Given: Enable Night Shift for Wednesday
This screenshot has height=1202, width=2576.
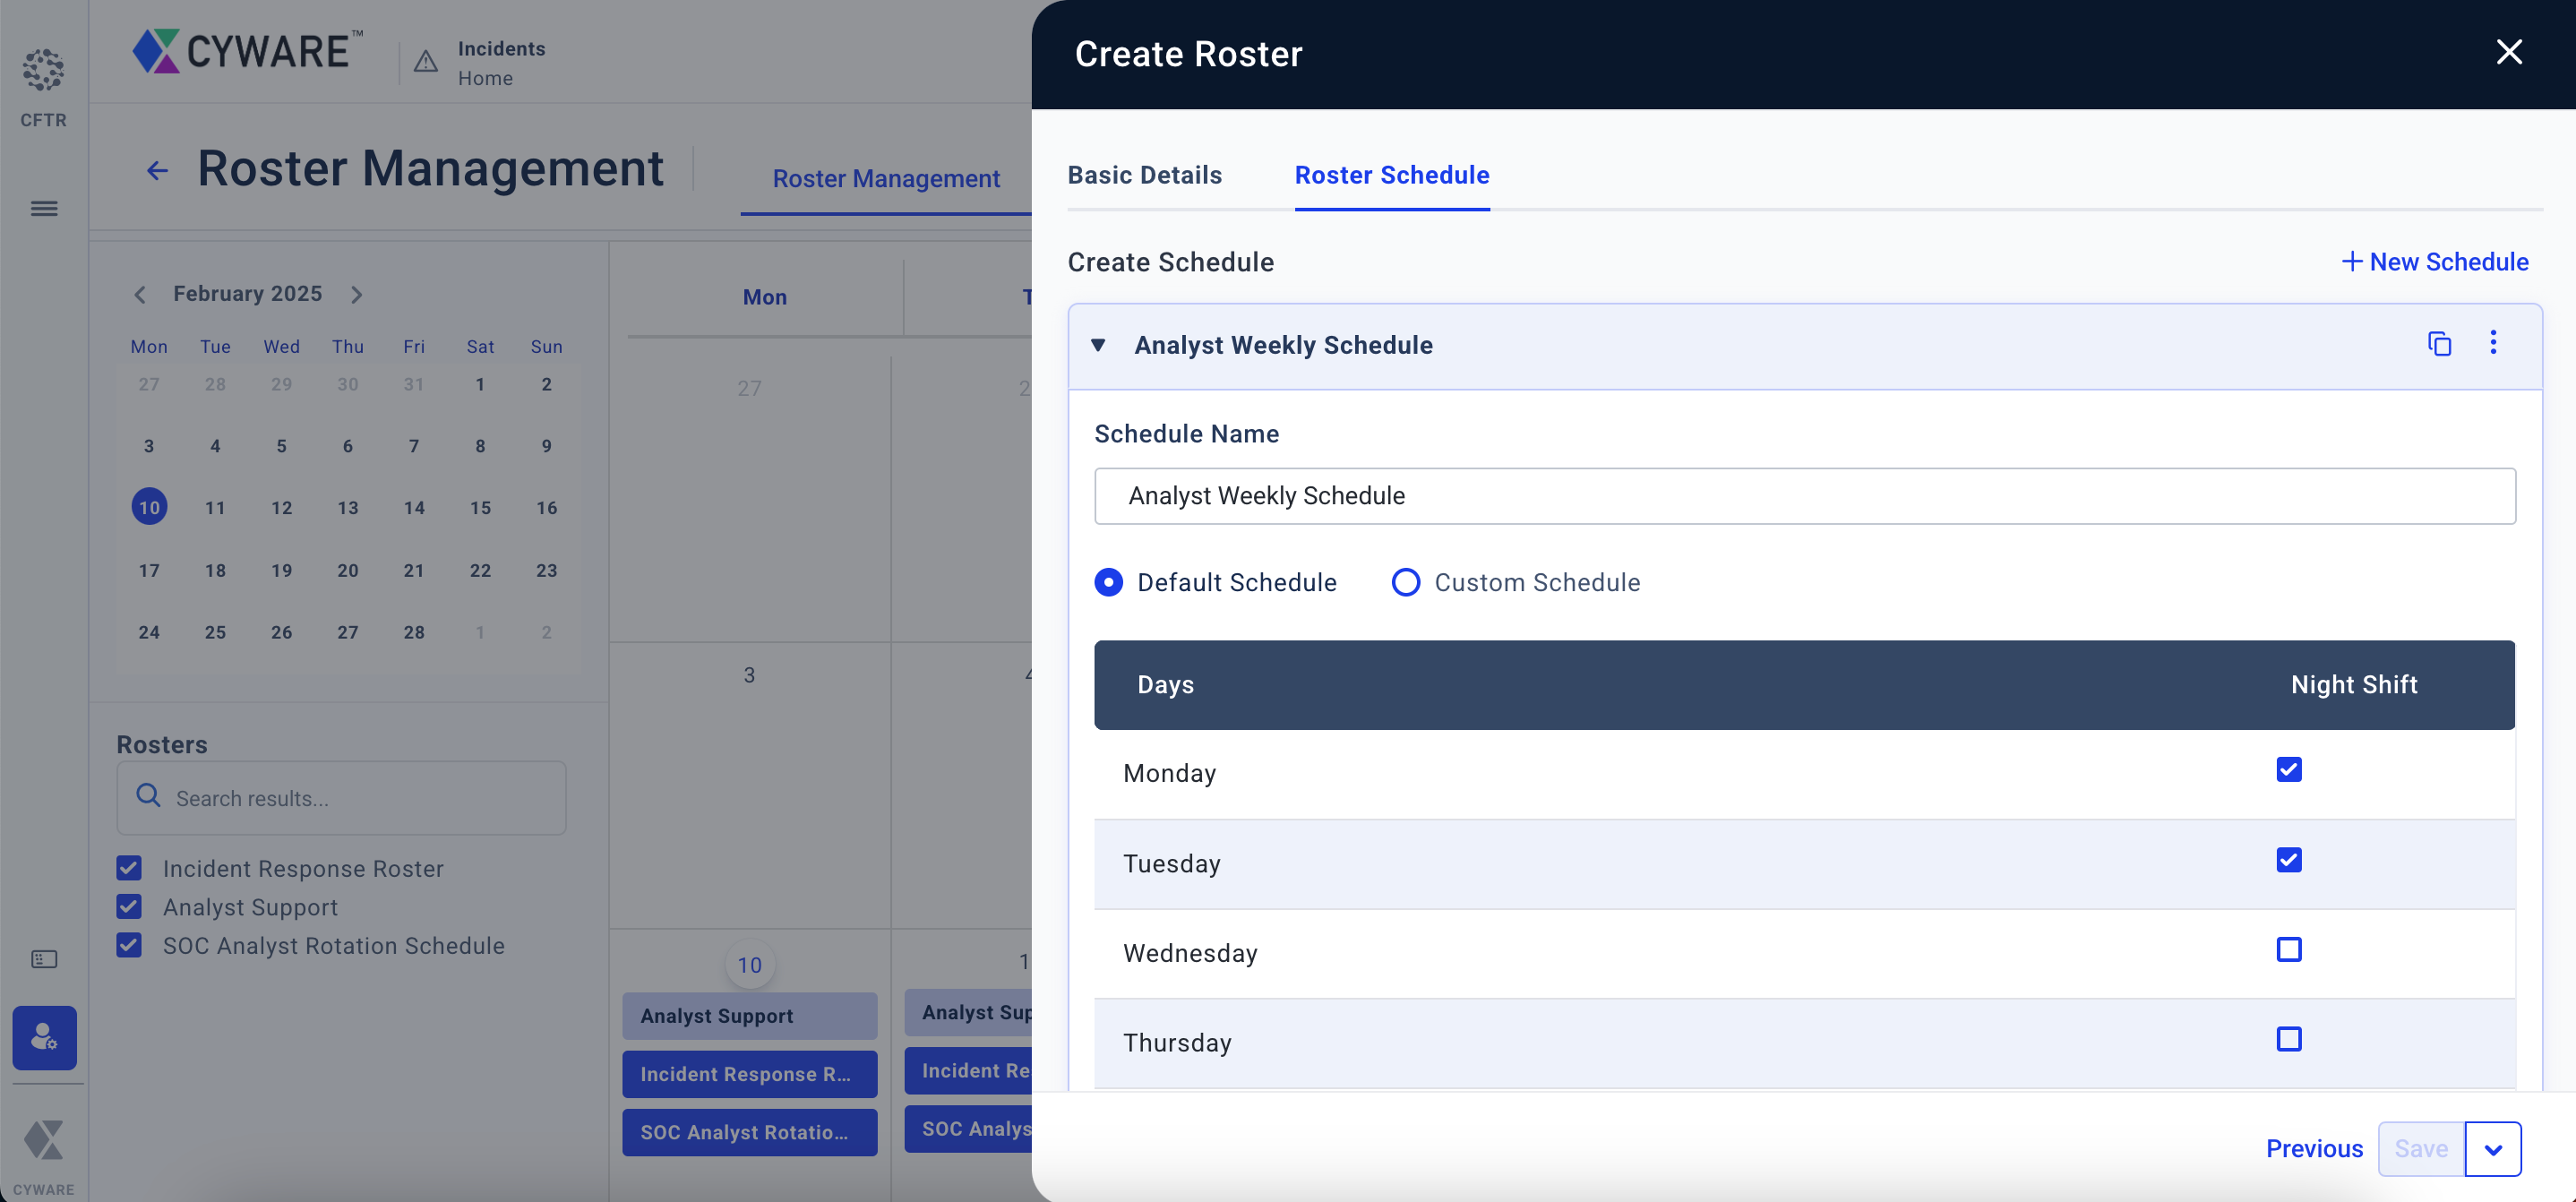Looking at the screenshot, I should click(2288, 949).
